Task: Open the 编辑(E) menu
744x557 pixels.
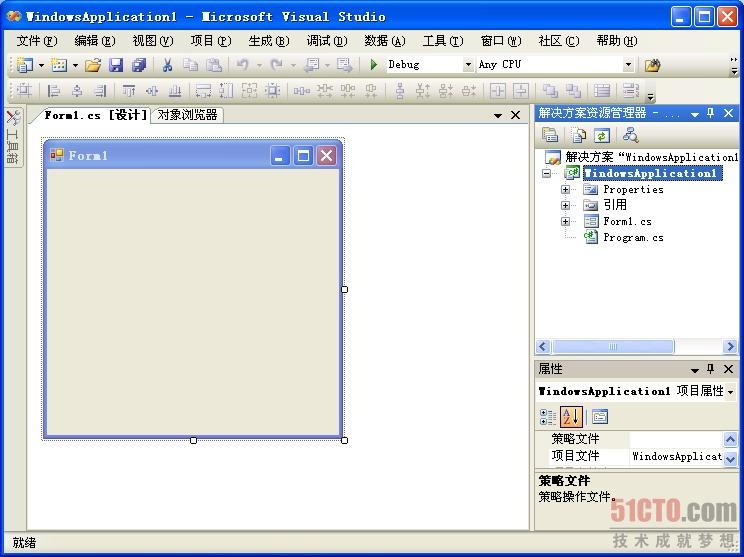Action: (x=95, y=41)
